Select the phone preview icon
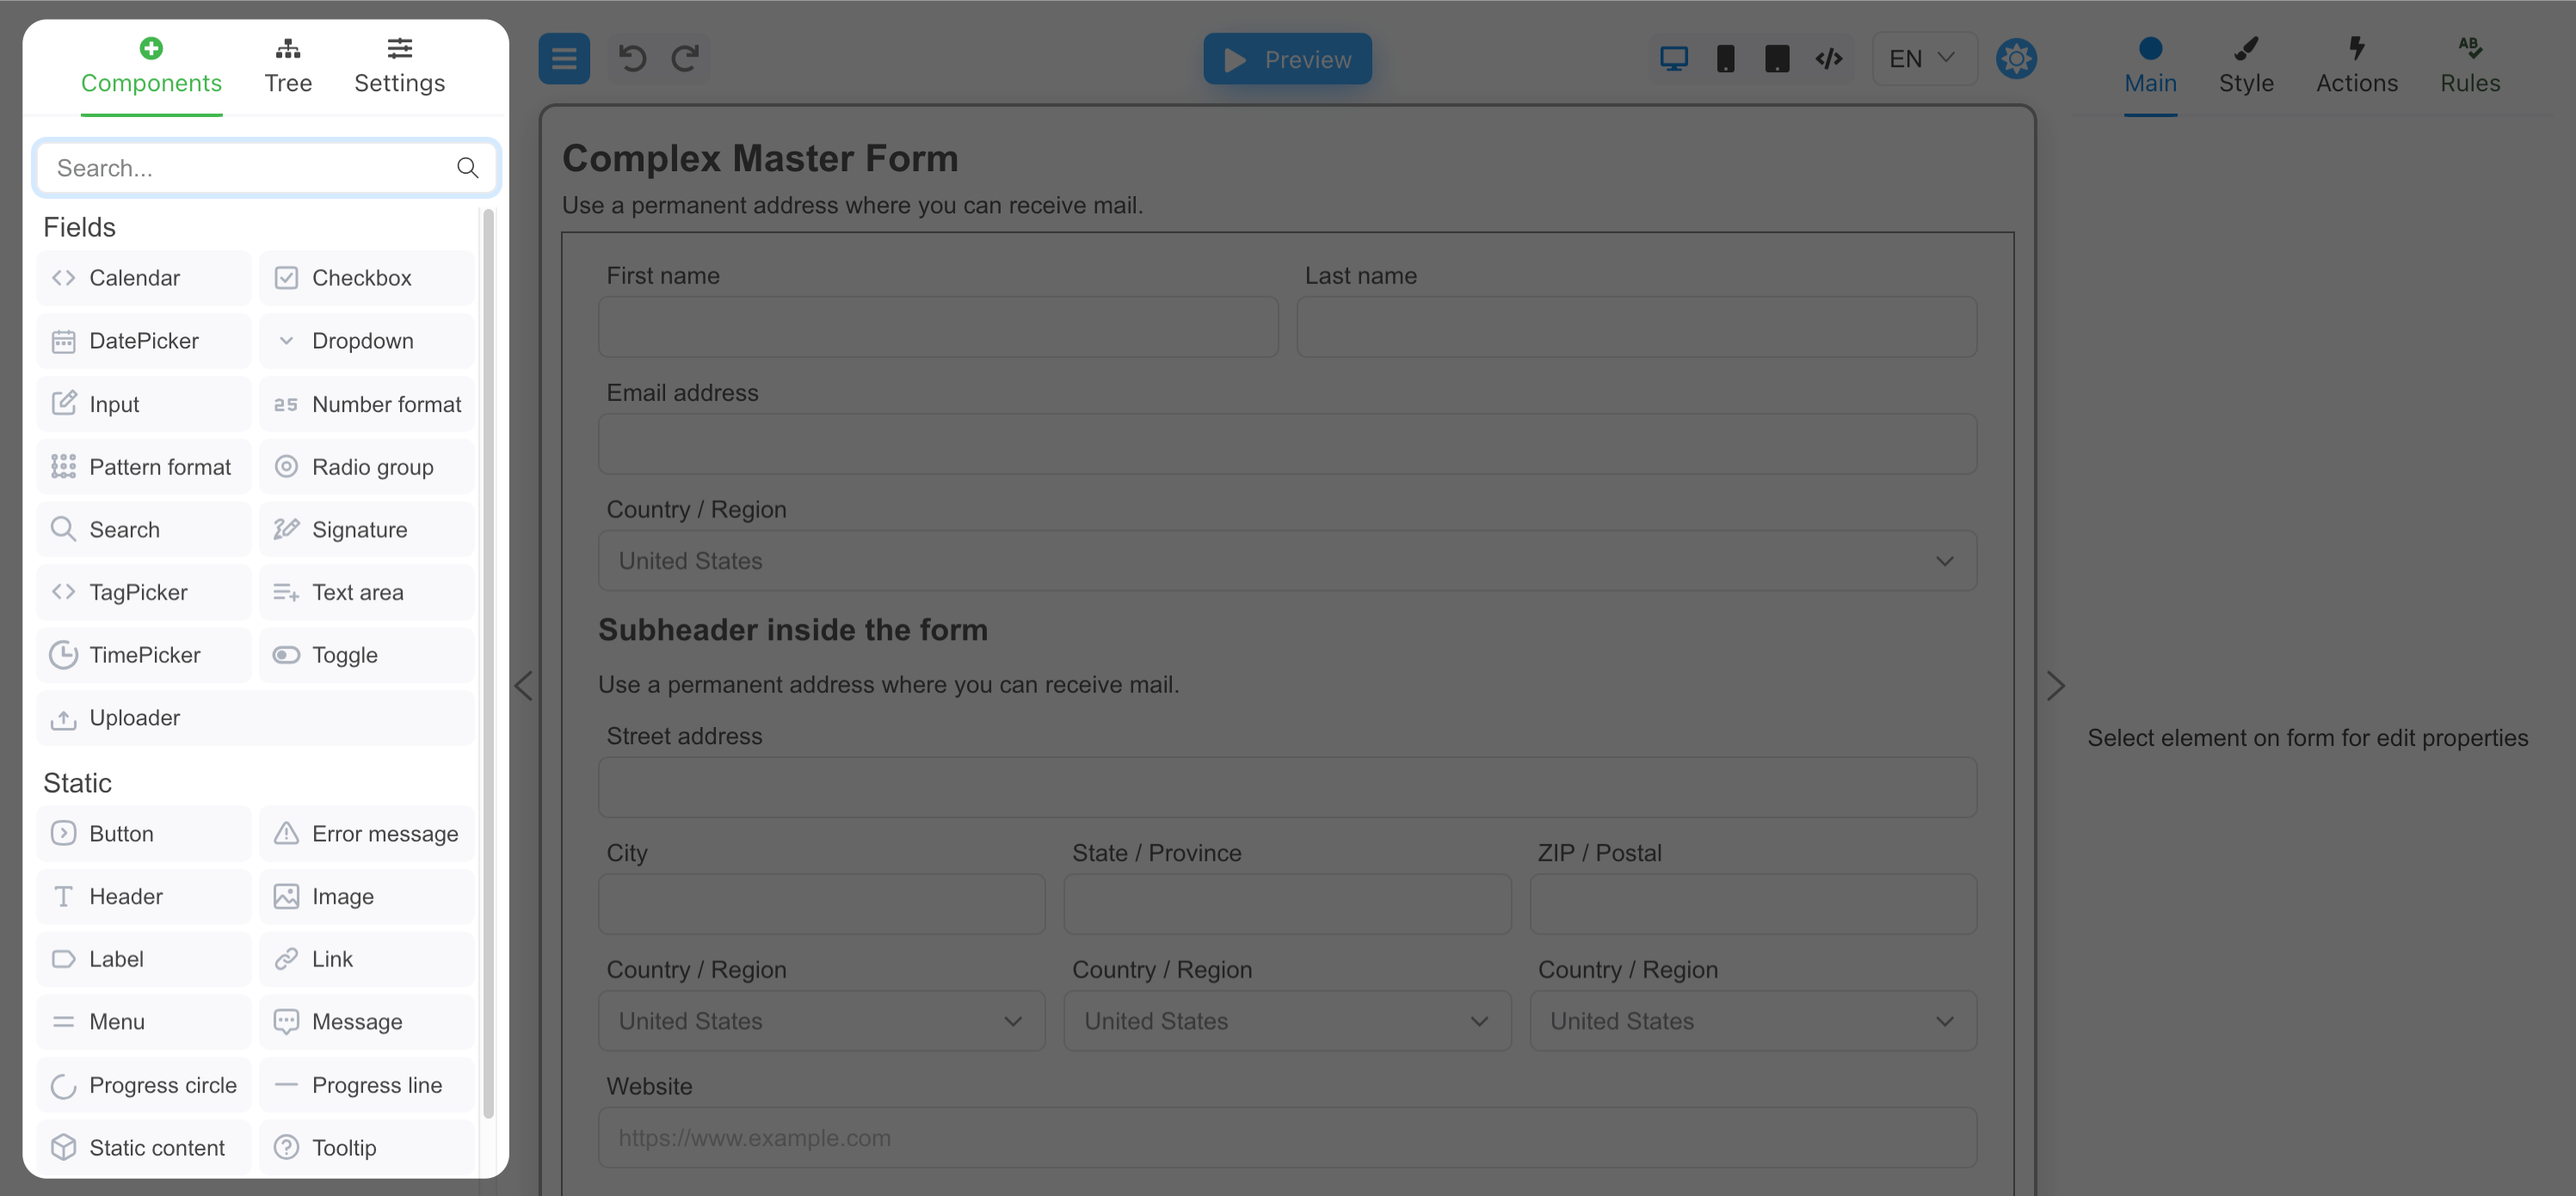 coord(1725,58)
